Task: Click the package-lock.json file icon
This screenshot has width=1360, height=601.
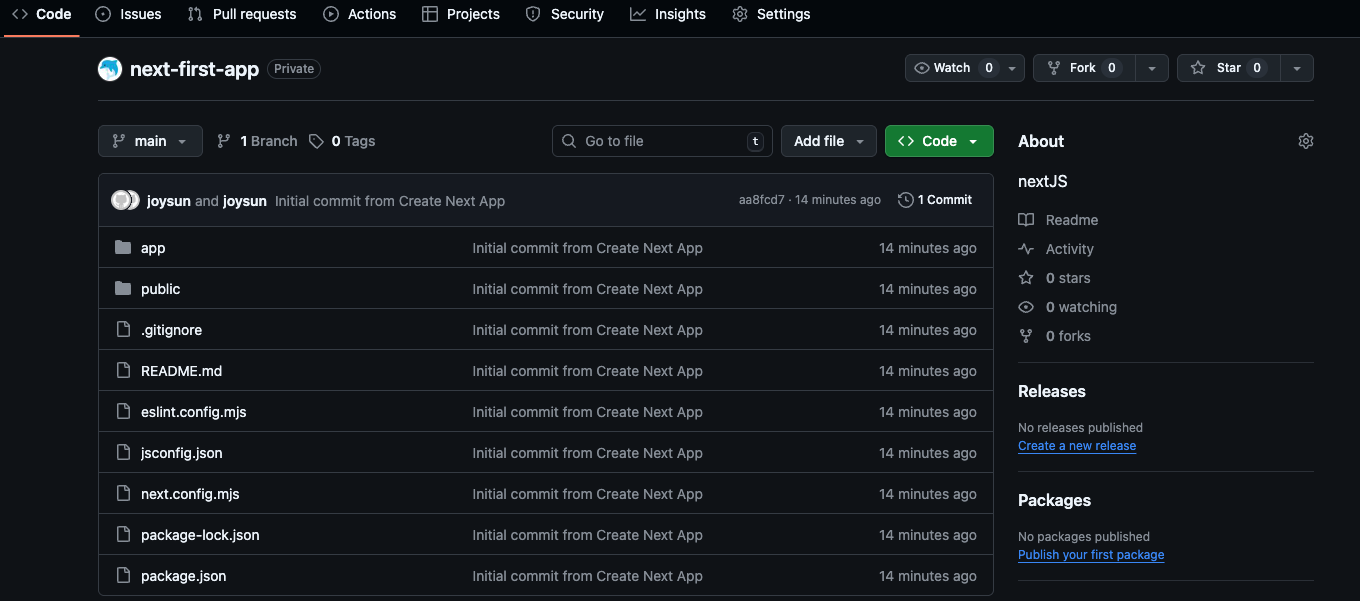Action: pyautogui.click(x=123, y=535)
